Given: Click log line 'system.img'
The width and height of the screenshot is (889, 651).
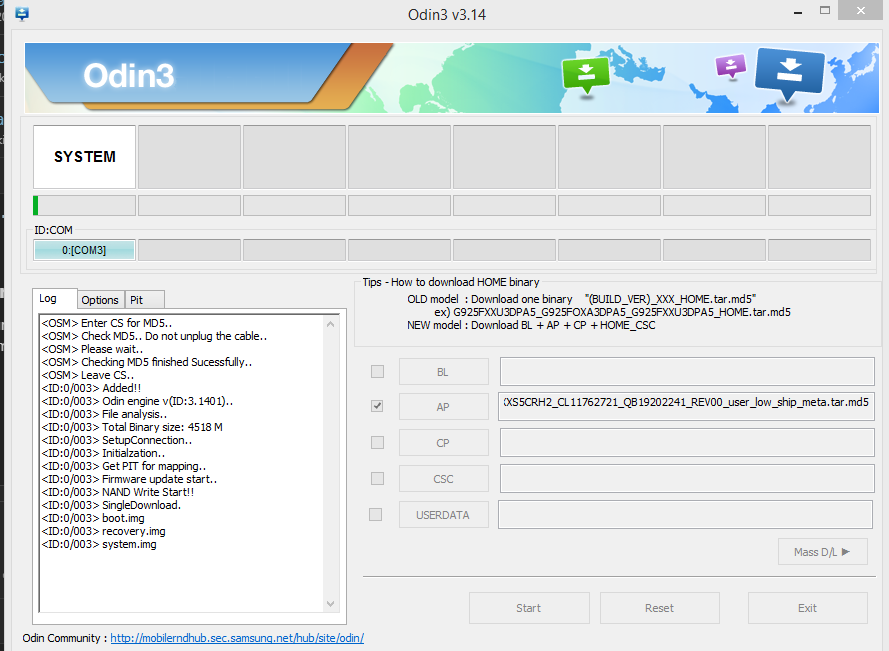Looking at the screenshot, I should 99,544.
